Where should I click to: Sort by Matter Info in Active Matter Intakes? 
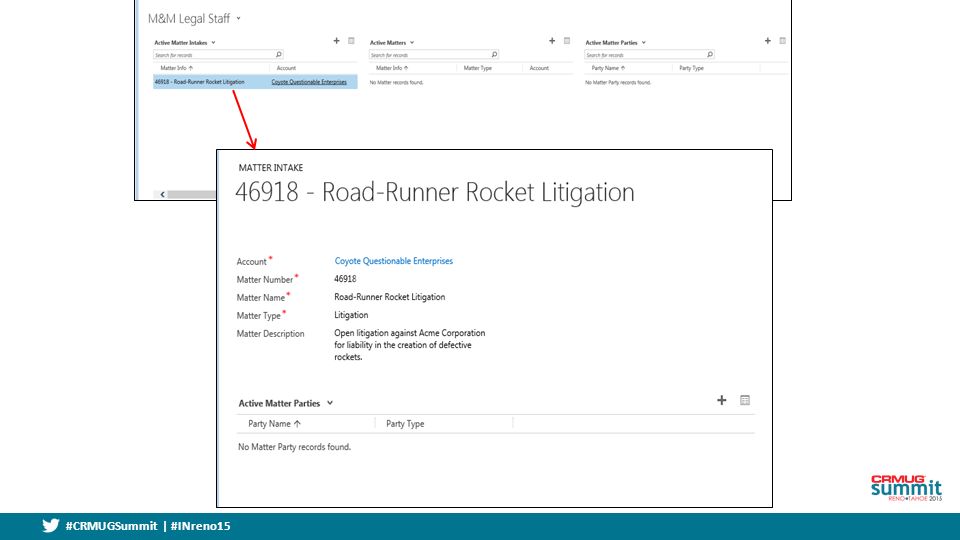[176, 68]
